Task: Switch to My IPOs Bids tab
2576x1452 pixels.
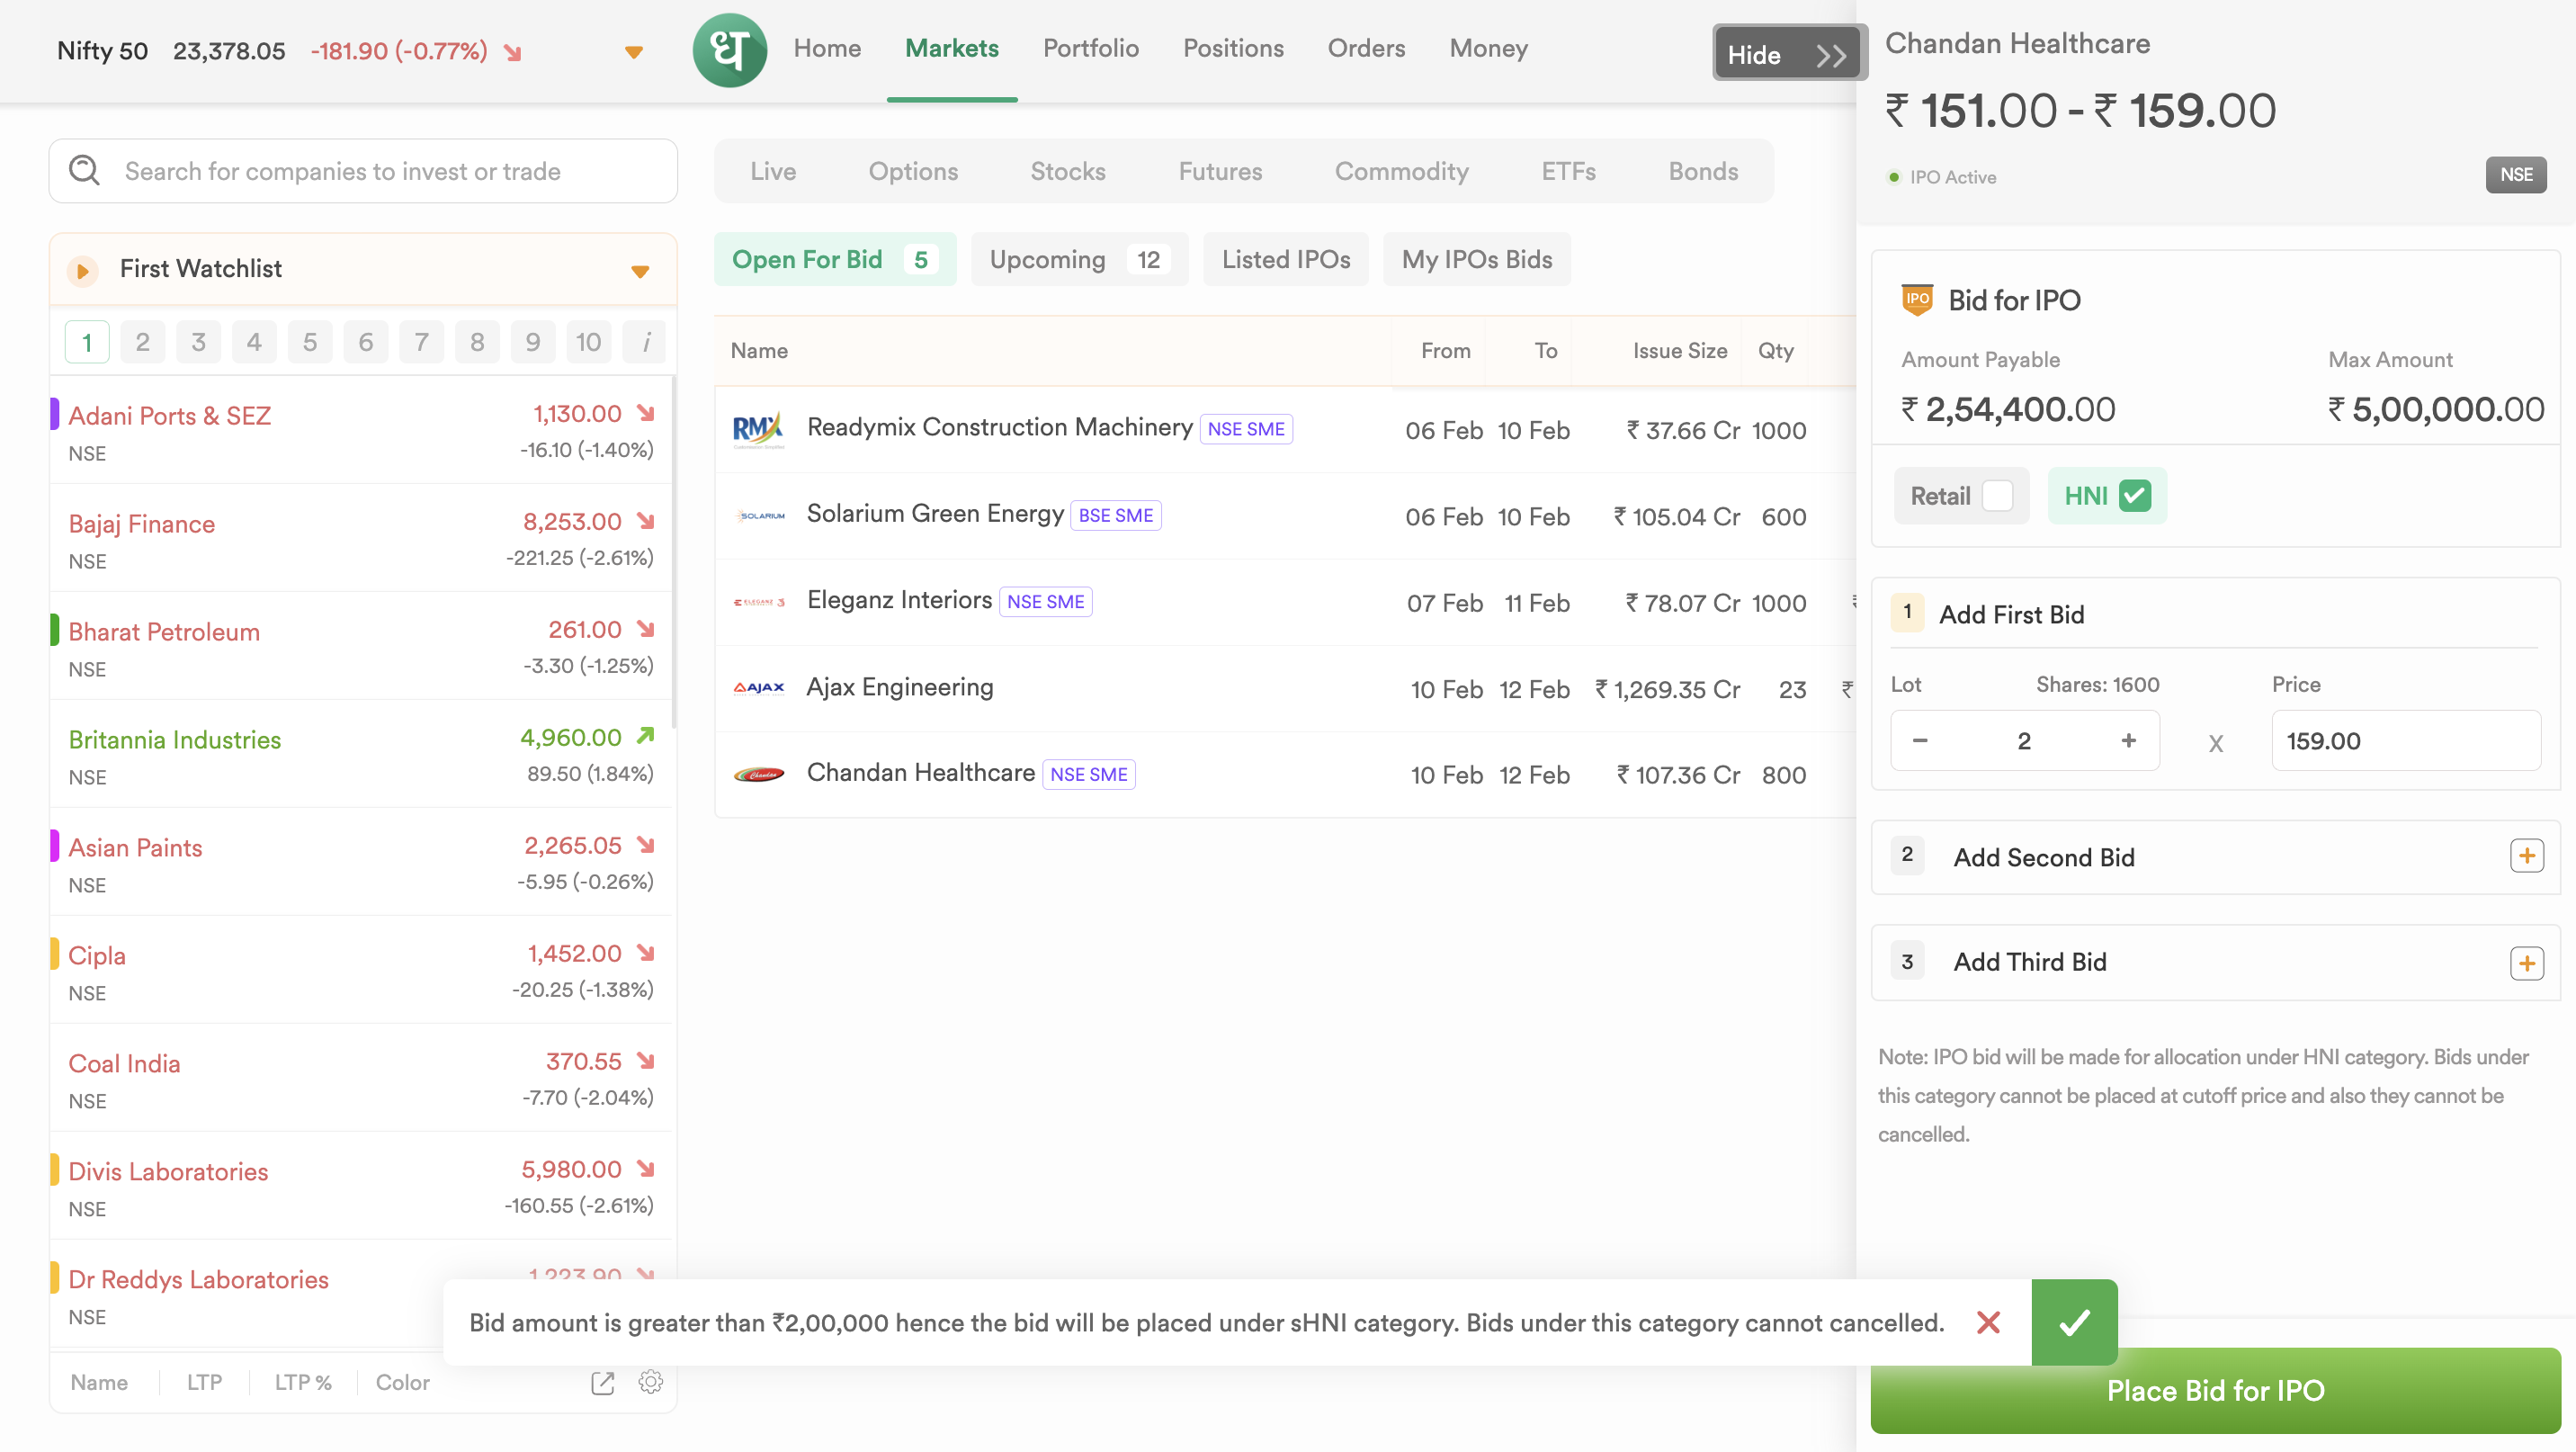Action: point(1477,259)
